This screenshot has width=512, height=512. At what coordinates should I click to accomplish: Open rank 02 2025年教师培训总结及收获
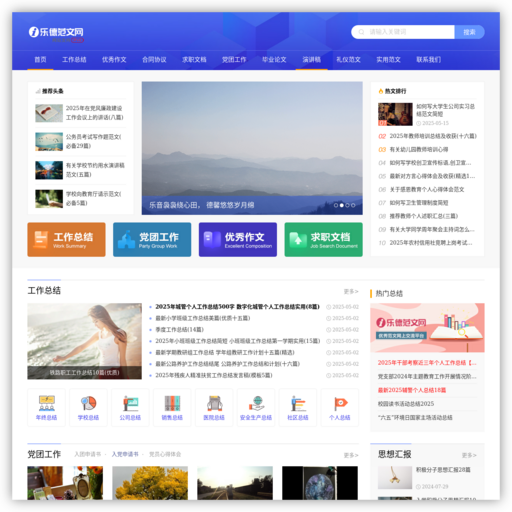[433, 136]
